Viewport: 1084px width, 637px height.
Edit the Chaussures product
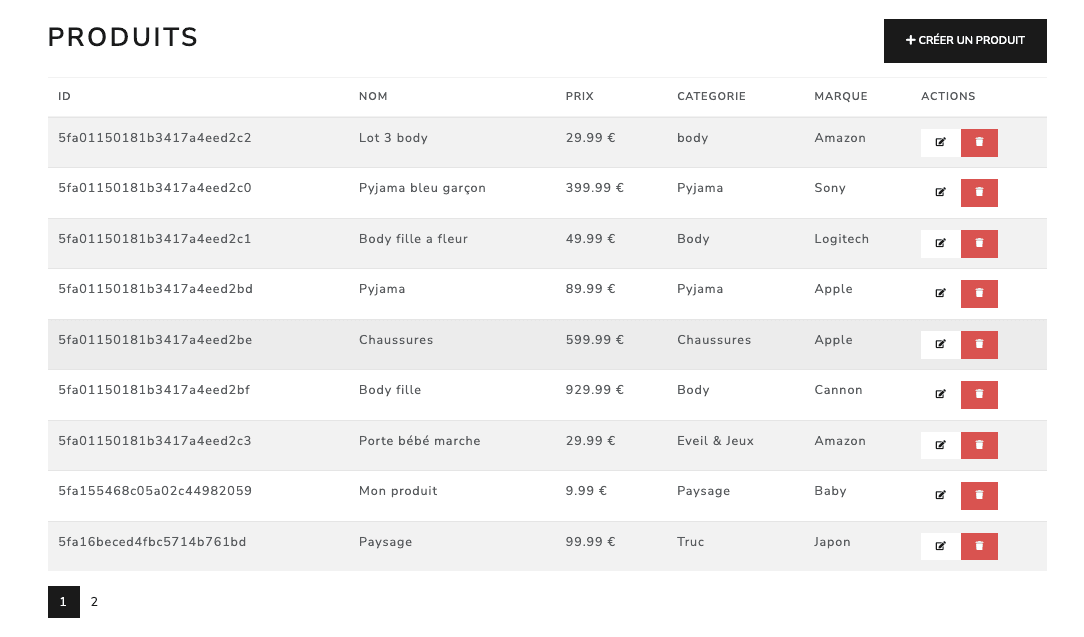[x=940, y=344]
